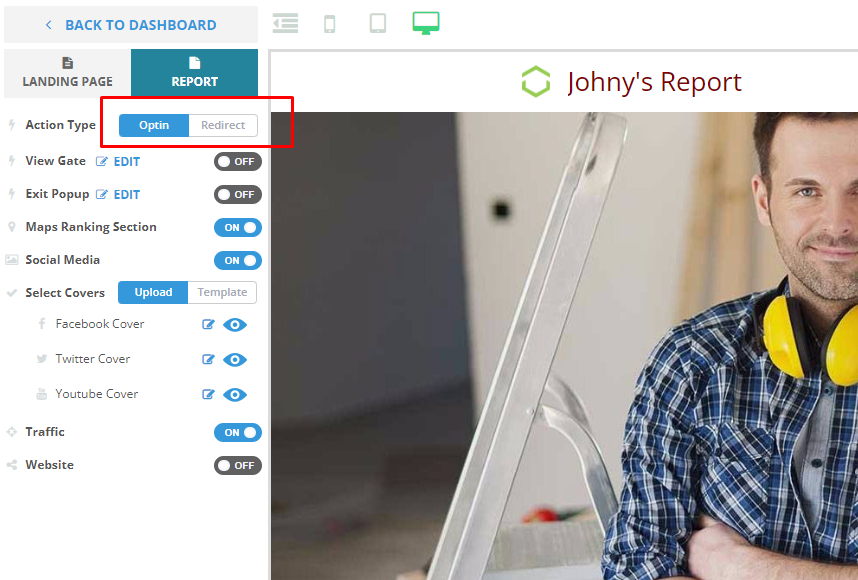
Task: Toggle Youtube Cover visibility eye
Action: click(x=235, y=394)
